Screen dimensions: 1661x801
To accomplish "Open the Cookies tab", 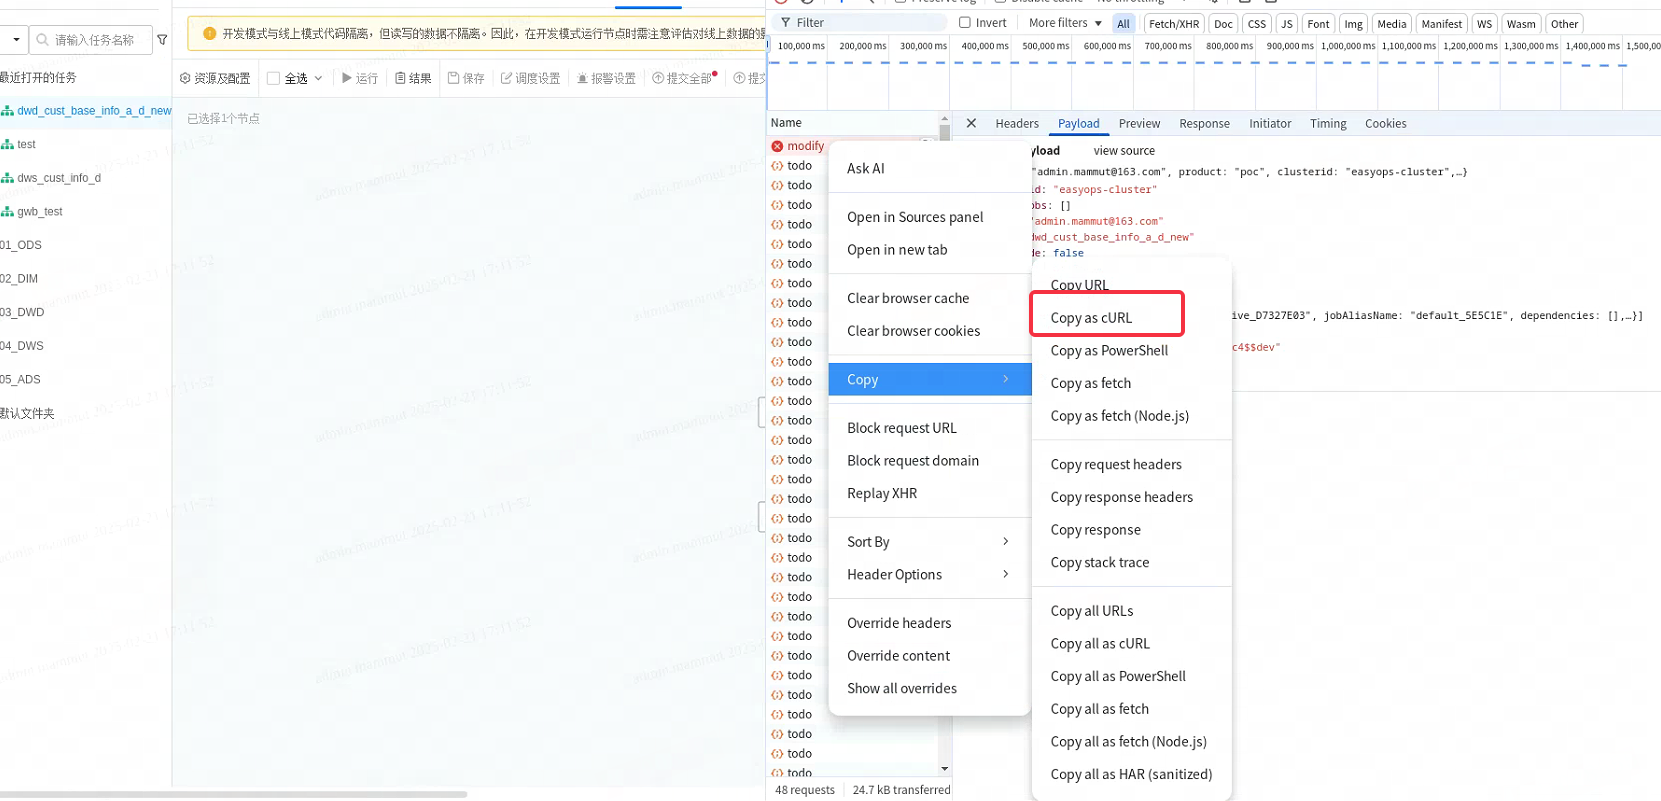I will 1385,124.
